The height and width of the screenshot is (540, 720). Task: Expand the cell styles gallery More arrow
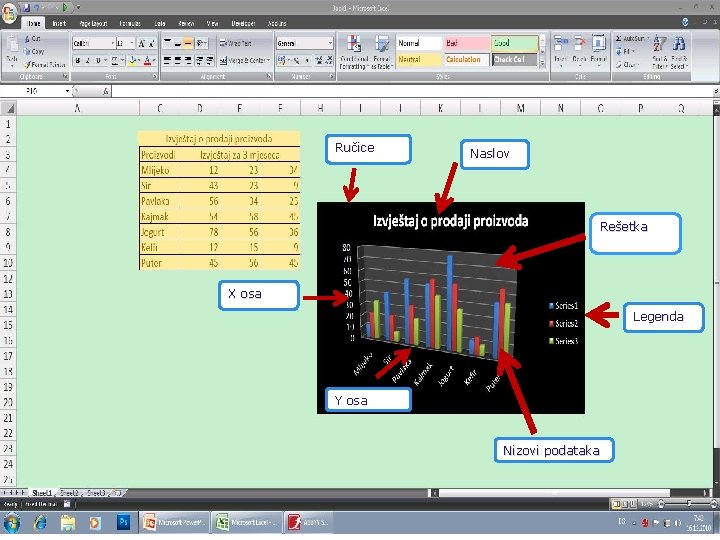coord(542,64)
